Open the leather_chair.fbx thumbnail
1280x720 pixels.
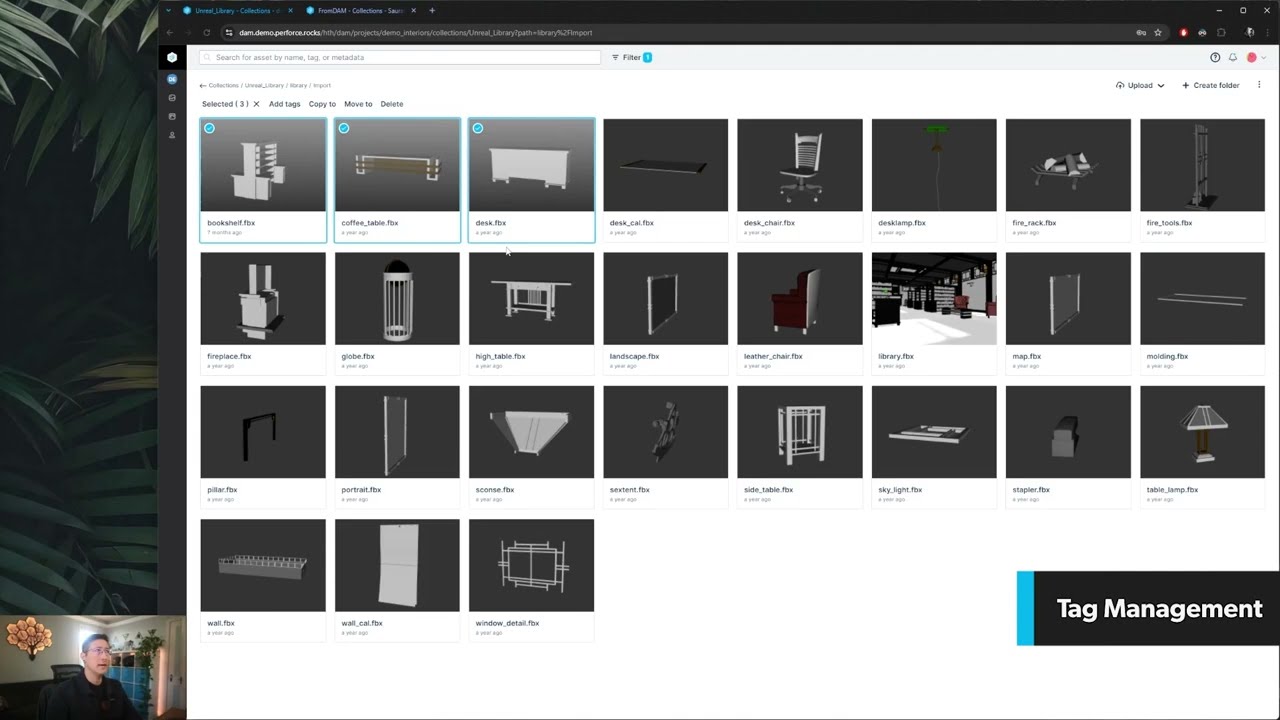[800, 298]
